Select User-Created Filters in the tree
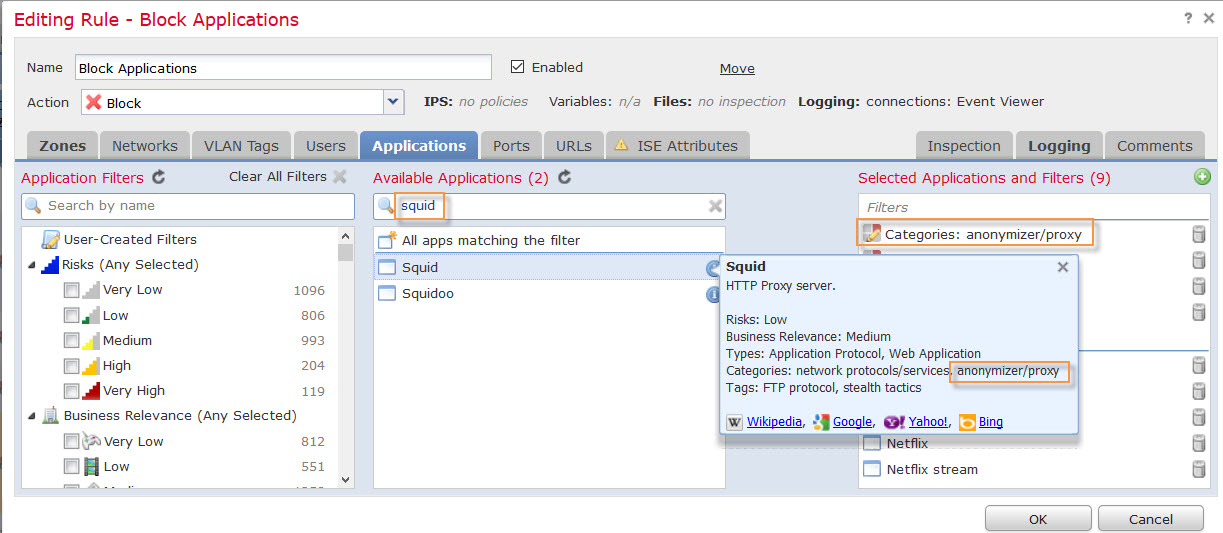Image resolution: width=1223 pixels, height=533 pixels. [x=130, y=239]
